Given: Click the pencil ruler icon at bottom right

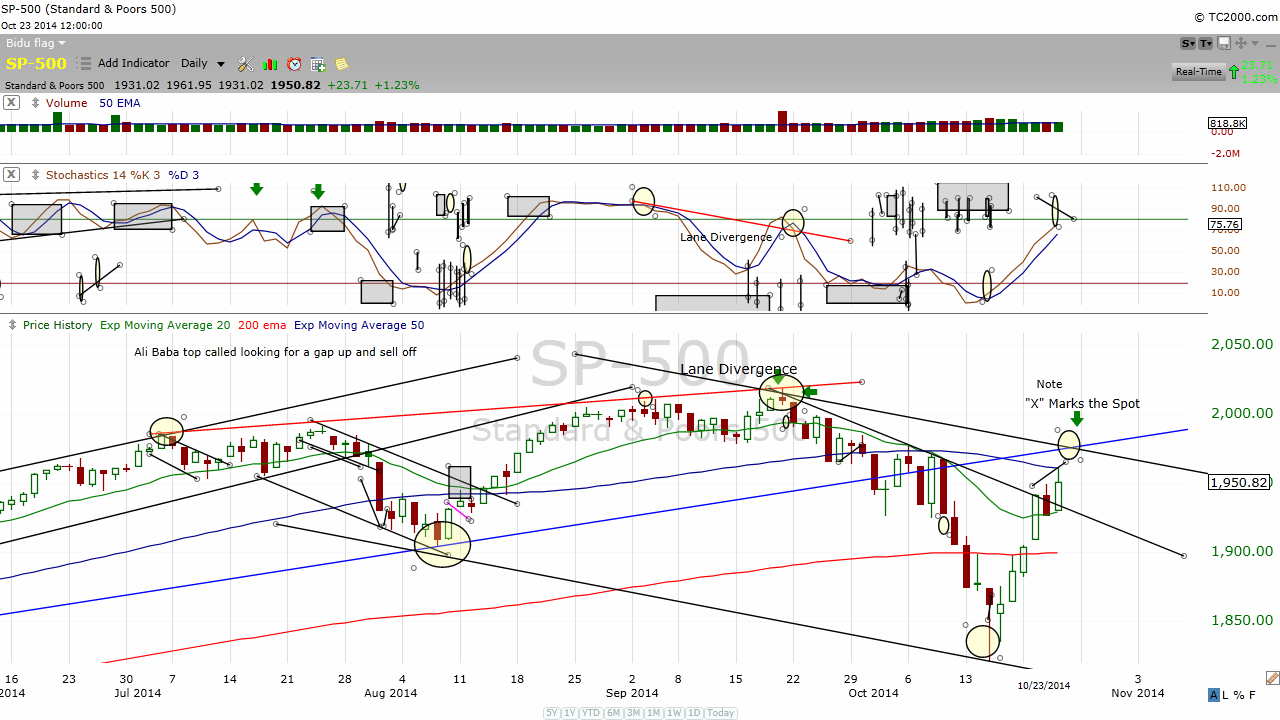Looking at the screenshot, I should coord(1271,678).
